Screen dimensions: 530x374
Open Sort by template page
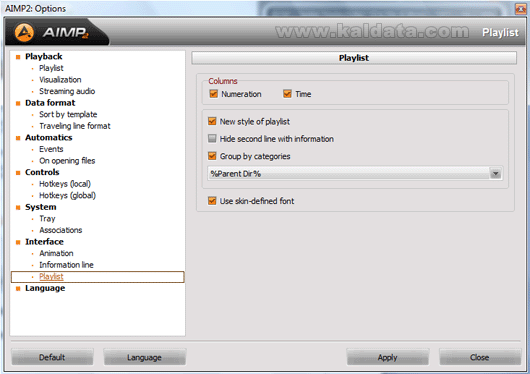pyautogui.click(x=68, y=114)
